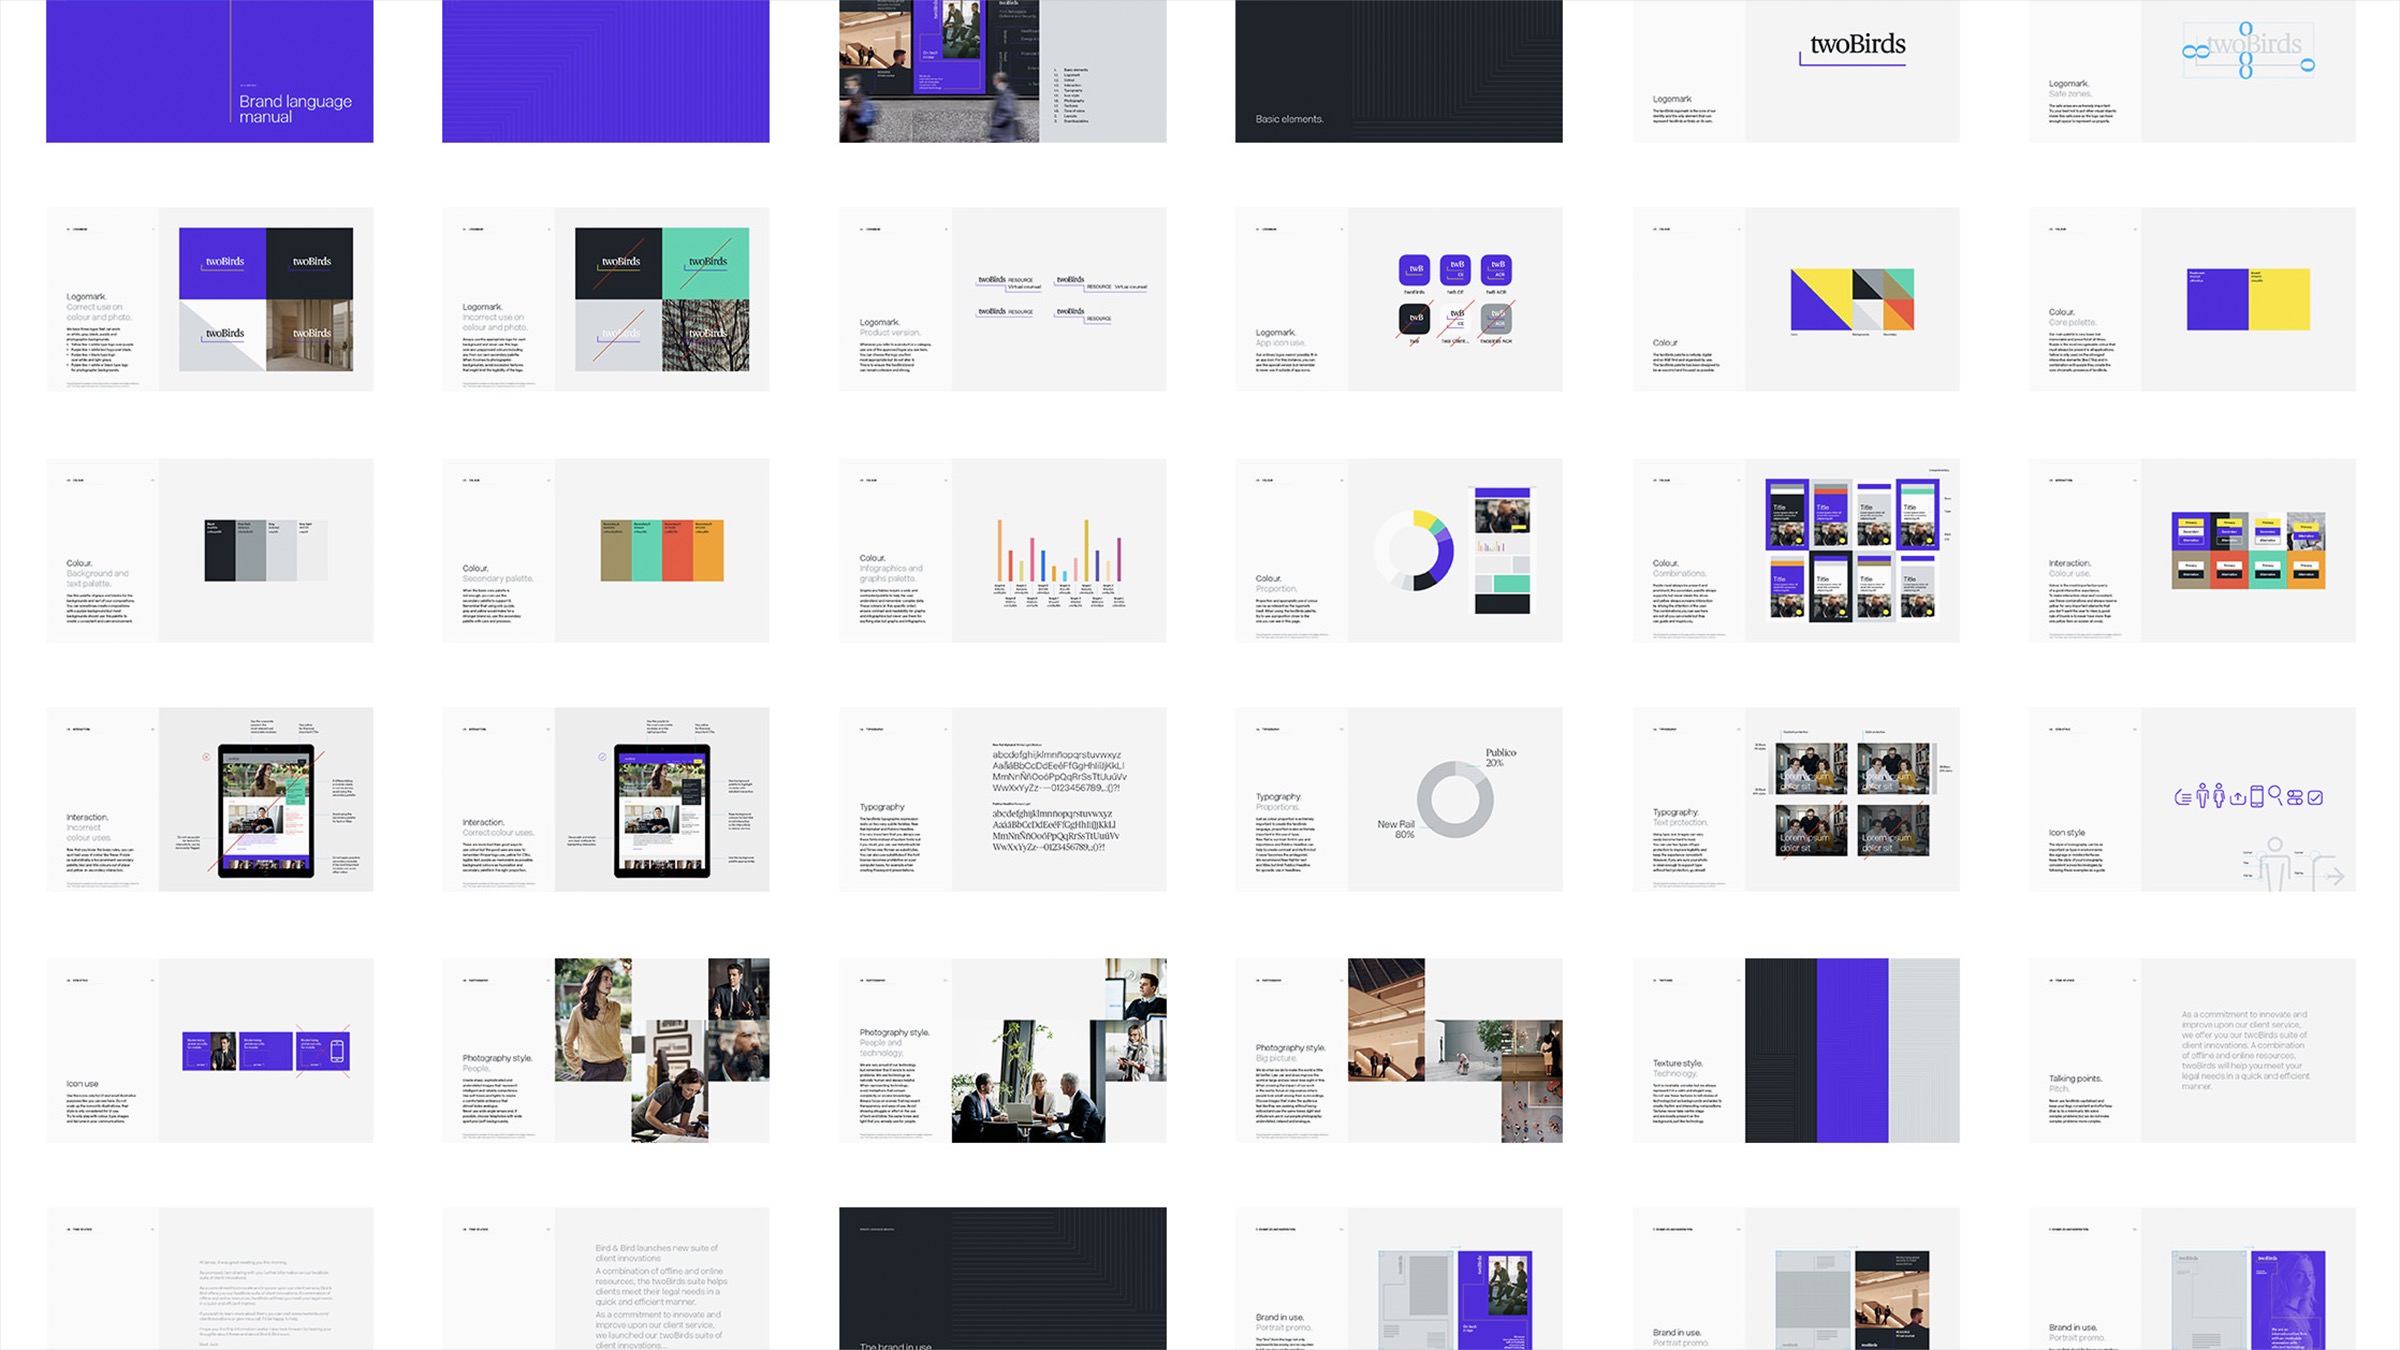
Task: Click the toggle switches icon
Action: coord(2295,798)
